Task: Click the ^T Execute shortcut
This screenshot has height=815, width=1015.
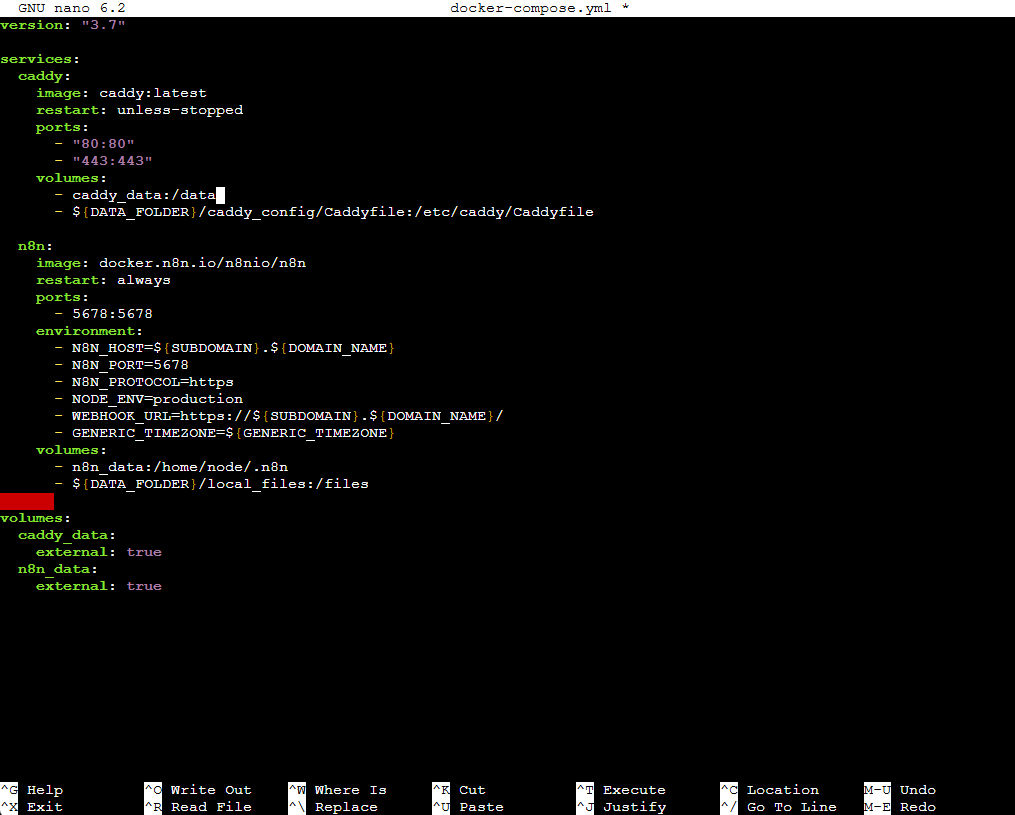Action: [x=621, y=790]
